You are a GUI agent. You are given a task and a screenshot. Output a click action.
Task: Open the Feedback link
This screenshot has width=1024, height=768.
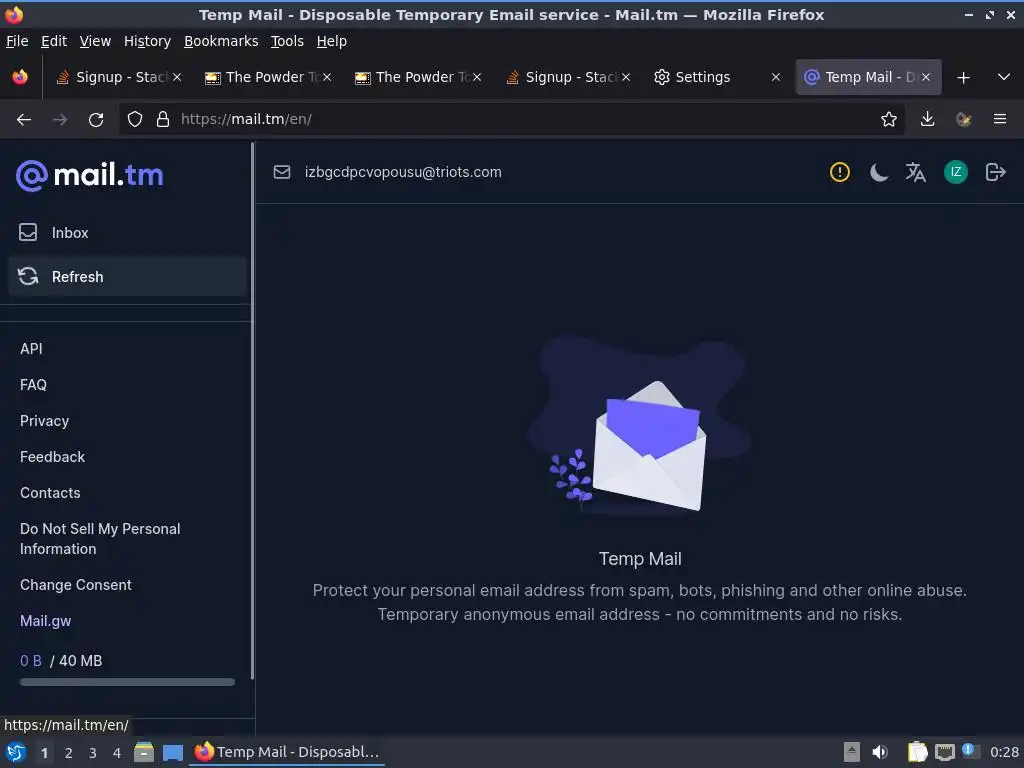pos(52,456)
